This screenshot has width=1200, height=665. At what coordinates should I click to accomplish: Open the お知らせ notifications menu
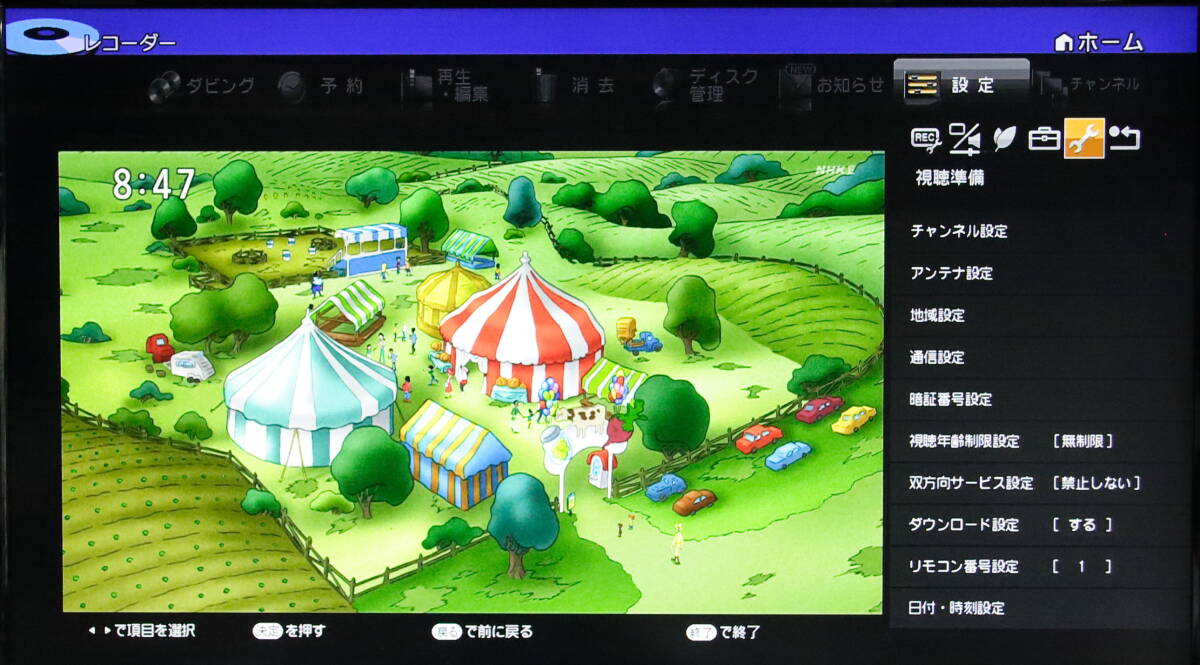point(832,86)
